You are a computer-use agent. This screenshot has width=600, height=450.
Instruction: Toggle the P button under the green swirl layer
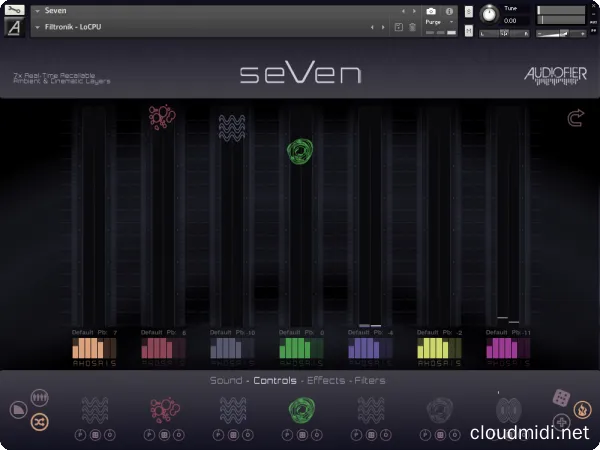click(x=287, y=435)
